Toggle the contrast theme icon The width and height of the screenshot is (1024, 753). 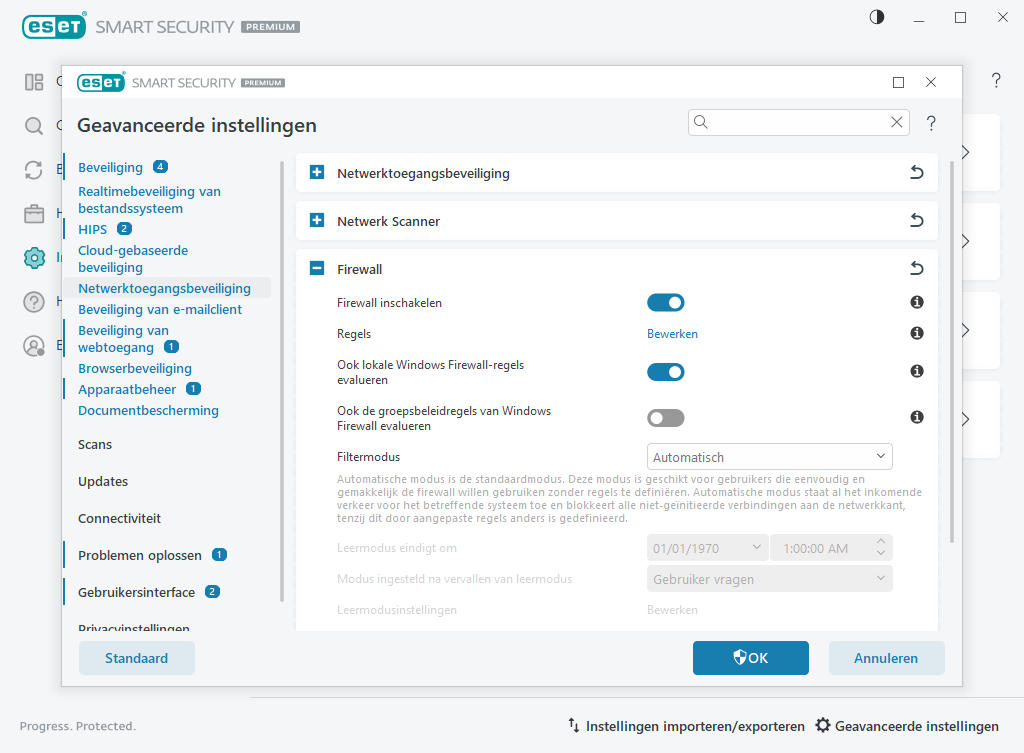click(877, 18)
